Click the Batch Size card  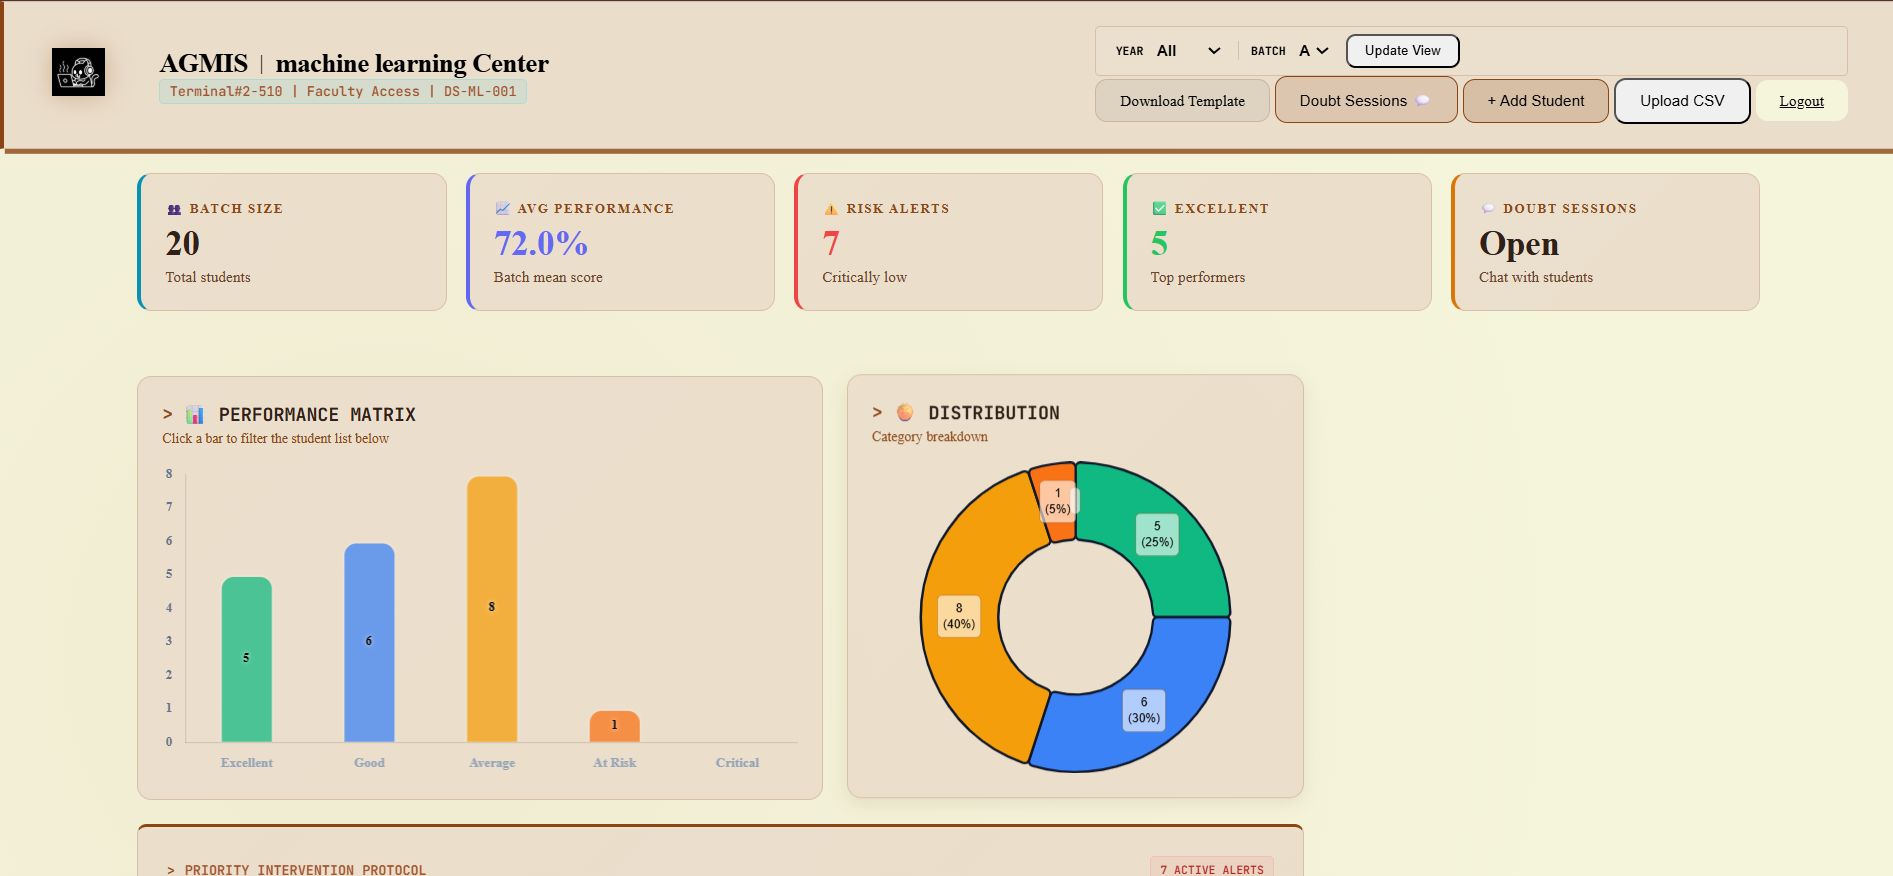click(x=292, y=242)
